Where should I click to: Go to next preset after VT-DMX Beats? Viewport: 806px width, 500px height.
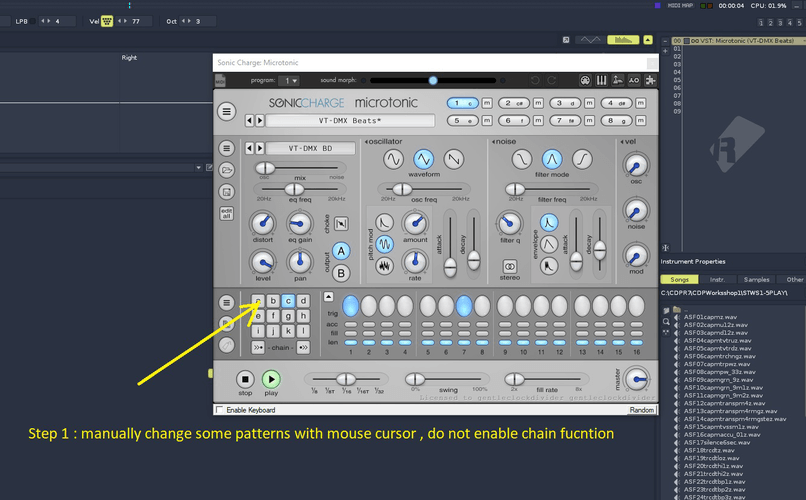coord(260,120)
